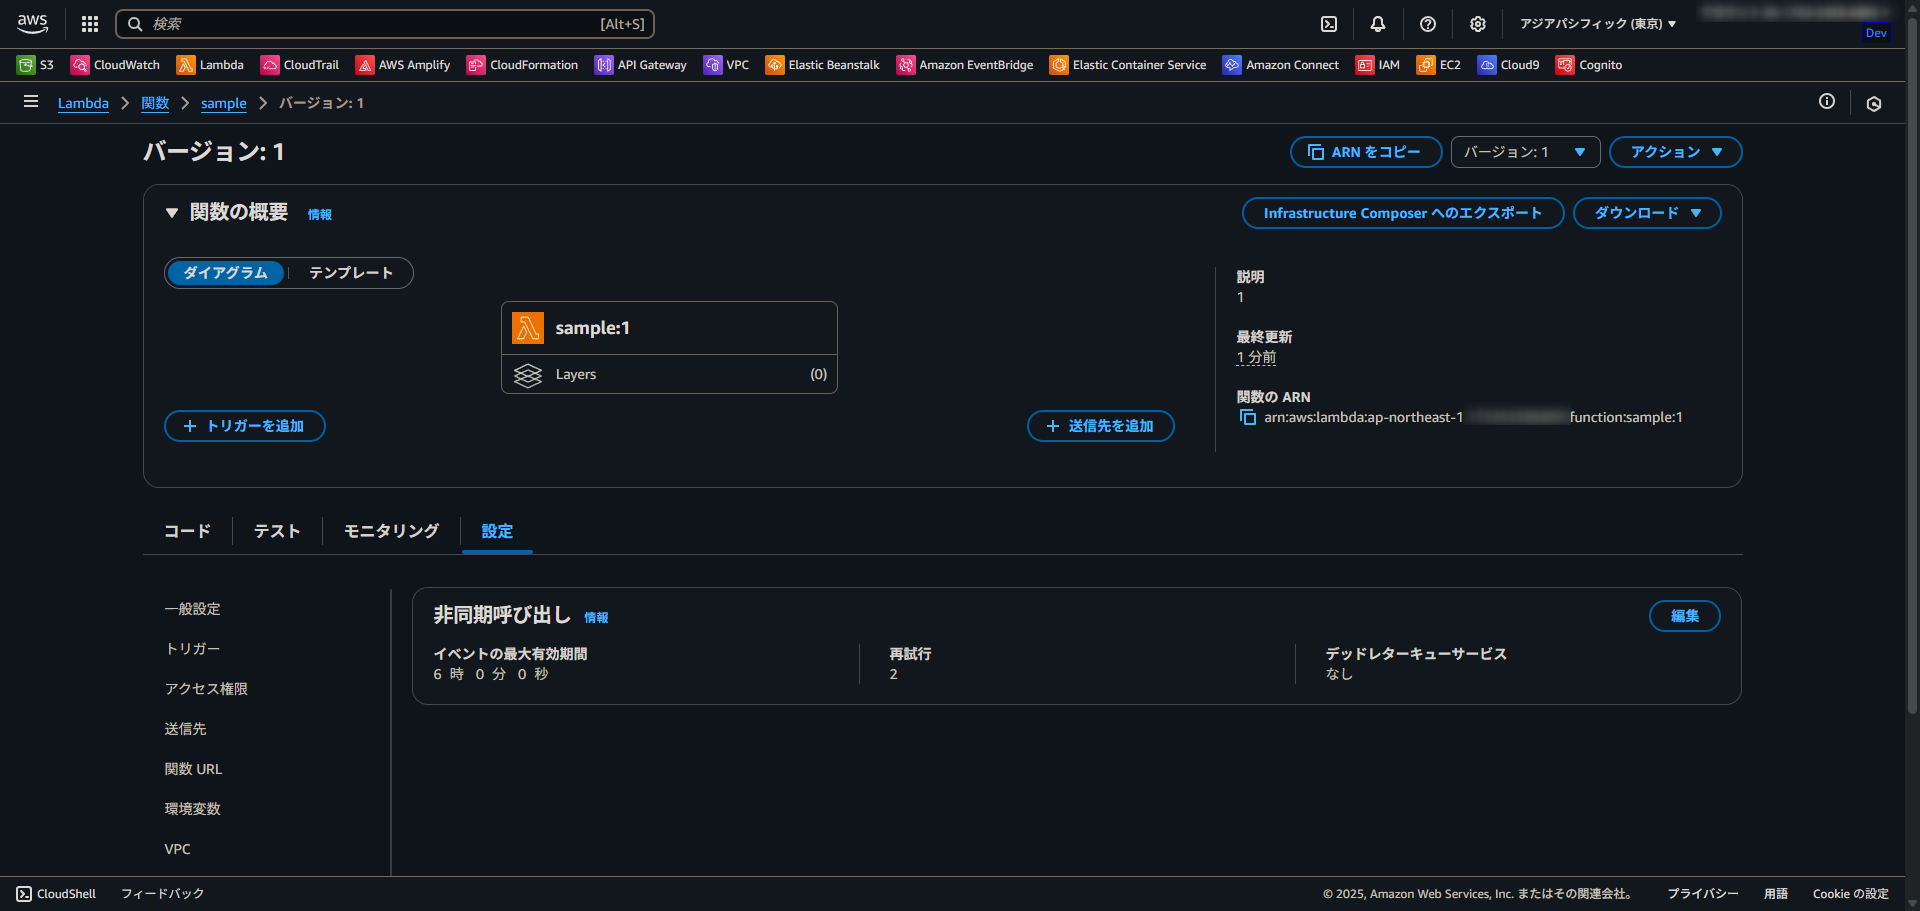This screenshot has height=911, width=1920.
Task: Open the notifications bell
Action: 1378,24
